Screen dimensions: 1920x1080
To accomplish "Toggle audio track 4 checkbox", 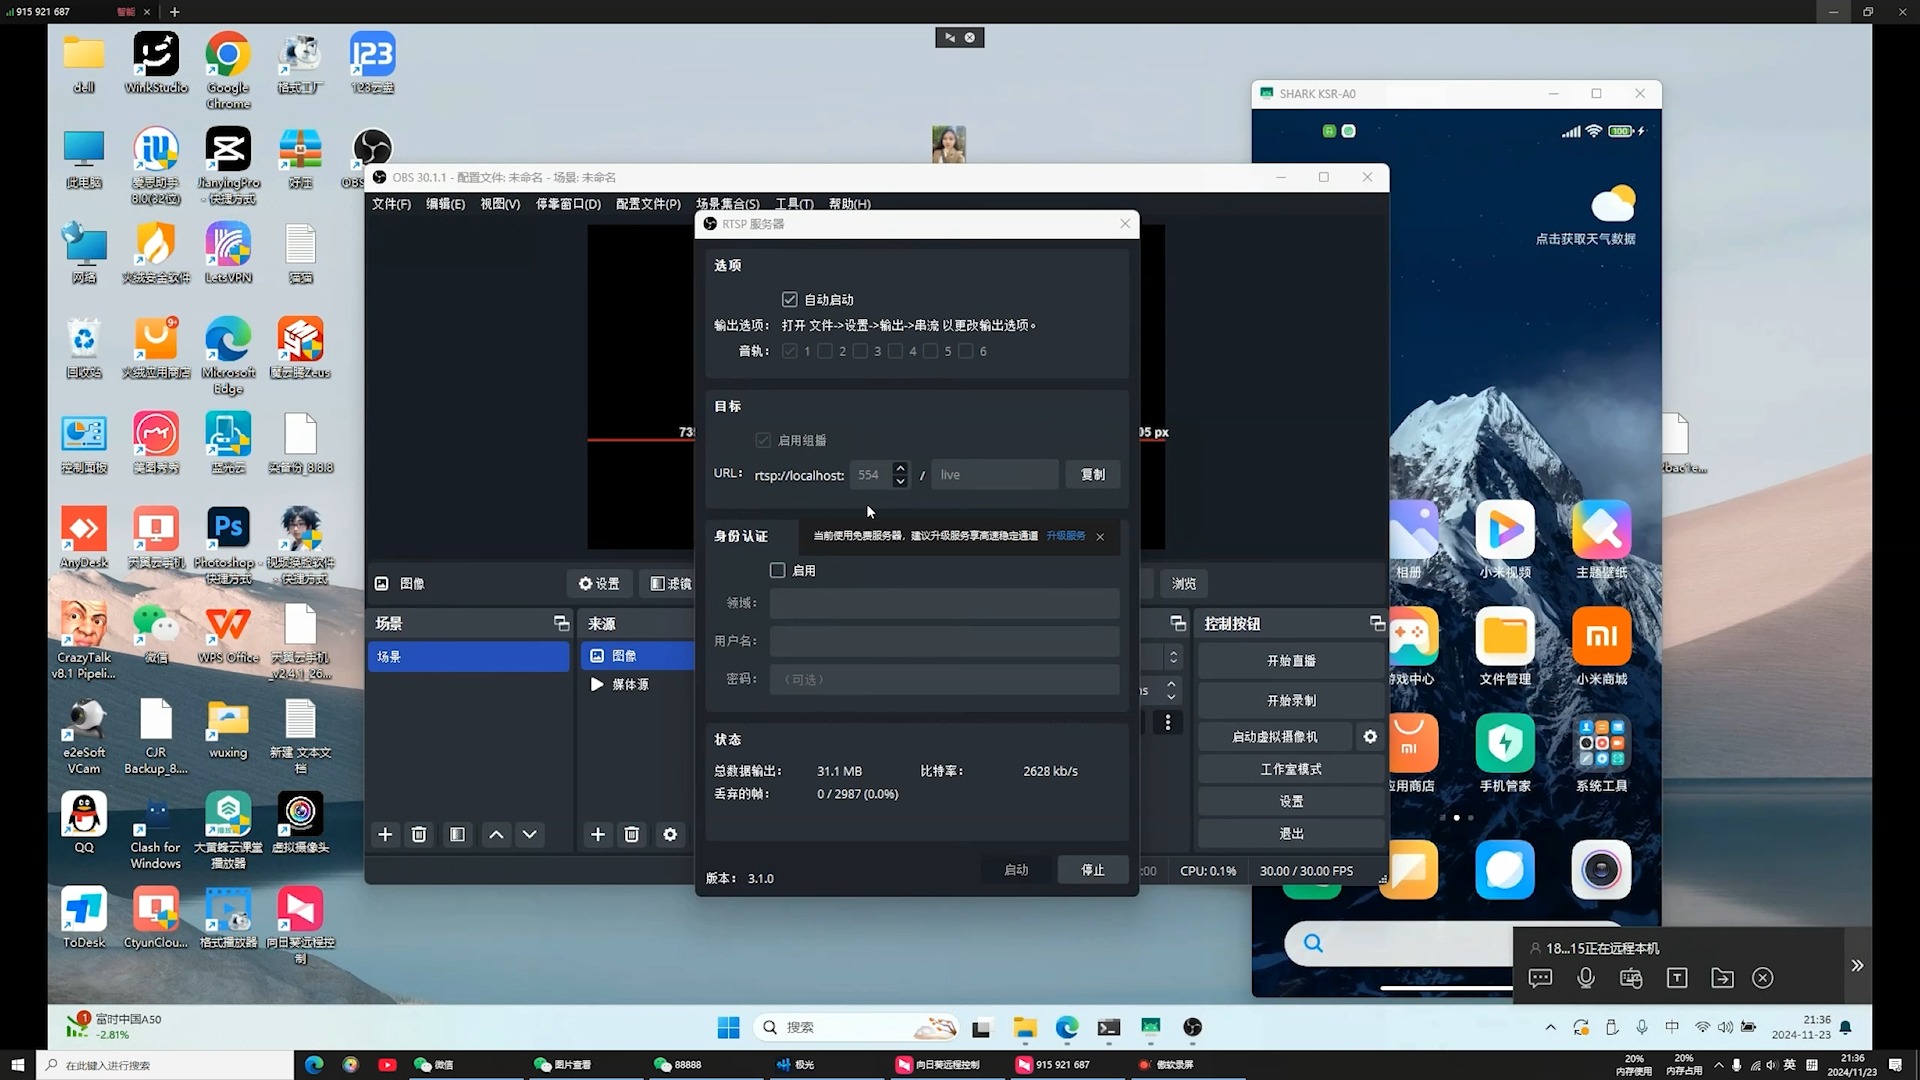I will click(x=895, y=351).
